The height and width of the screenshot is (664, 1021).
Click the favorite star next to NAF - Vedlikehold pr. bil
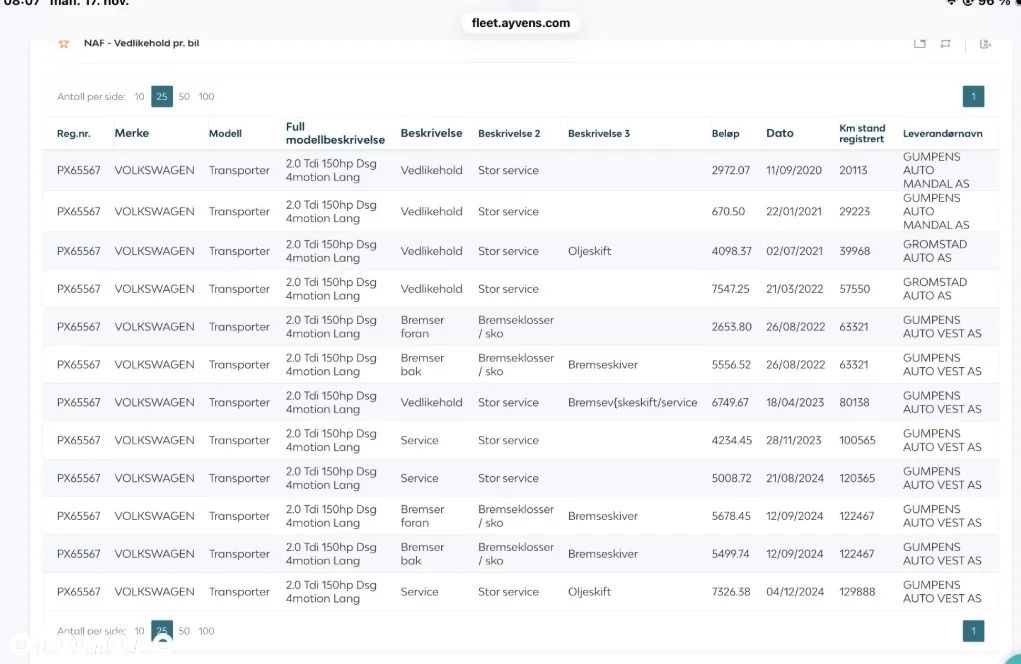click(x=63, y=44)
